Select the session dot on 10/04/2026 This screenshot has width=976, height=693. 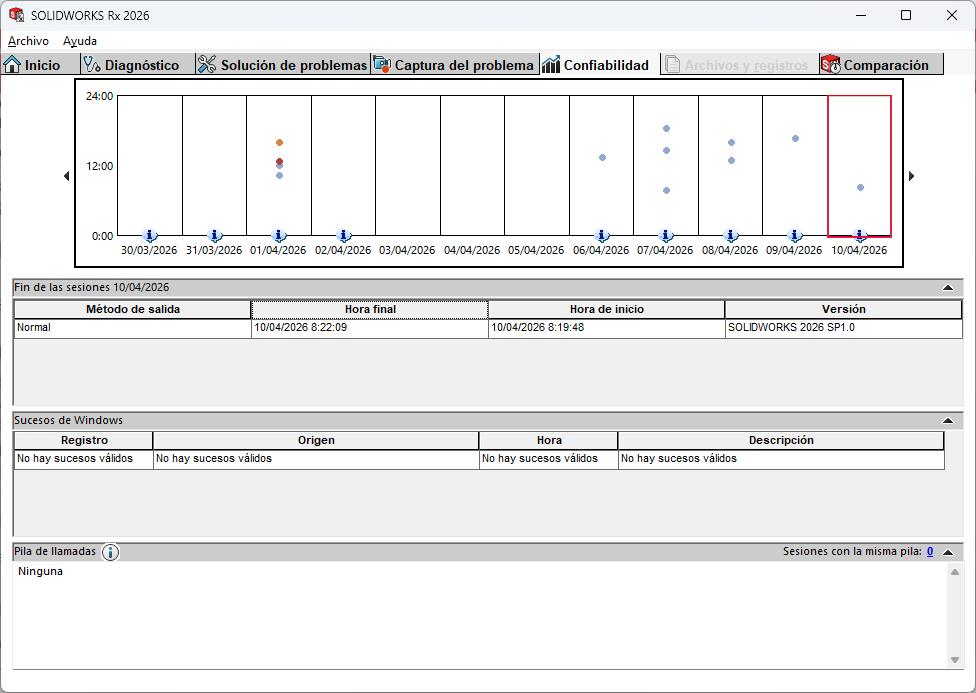860,187
